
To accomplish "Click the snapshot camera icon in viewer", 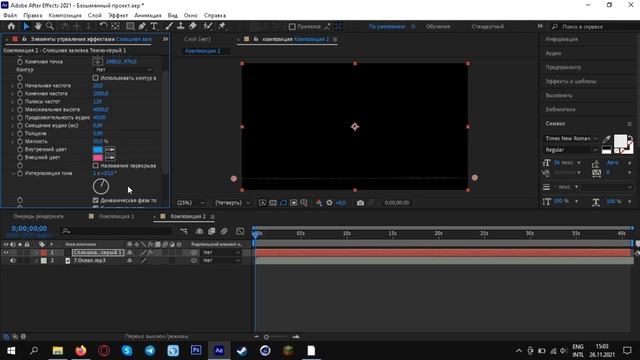I will tap(360, 203).
